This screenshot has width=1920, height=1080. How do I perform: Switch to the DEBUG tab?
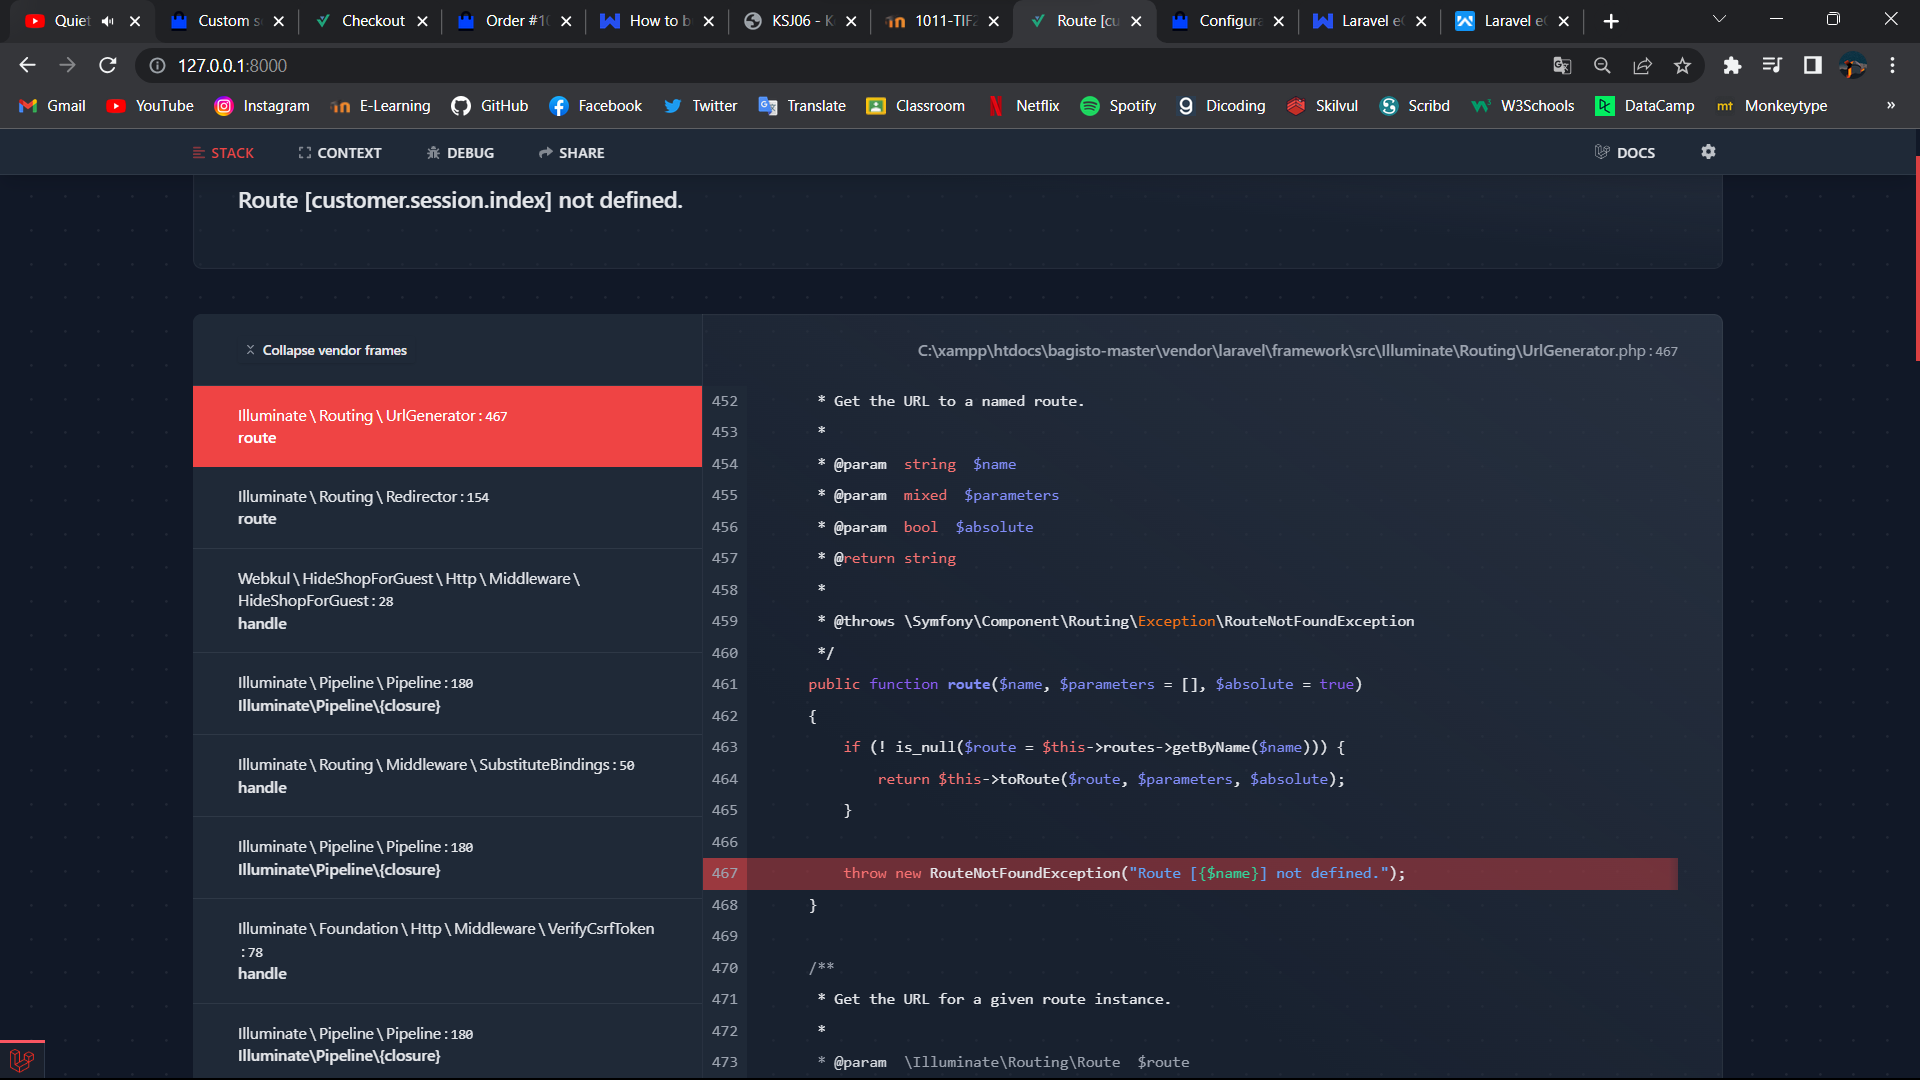460,153
